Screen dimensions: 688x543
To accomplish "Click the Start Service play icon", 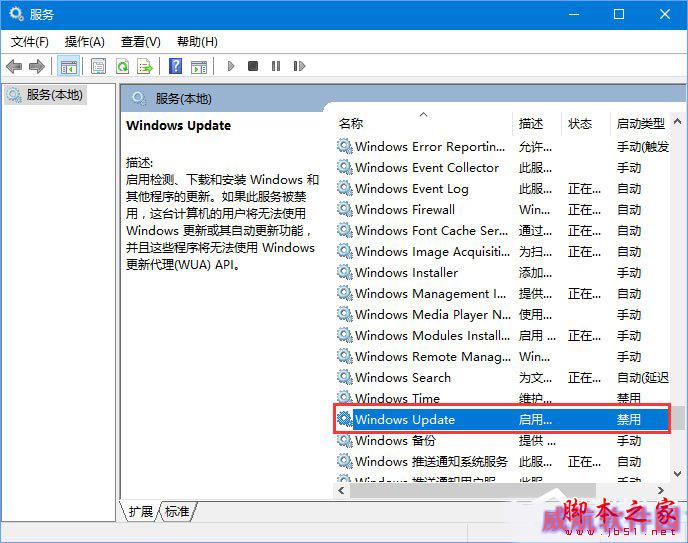I will [231, 66].
